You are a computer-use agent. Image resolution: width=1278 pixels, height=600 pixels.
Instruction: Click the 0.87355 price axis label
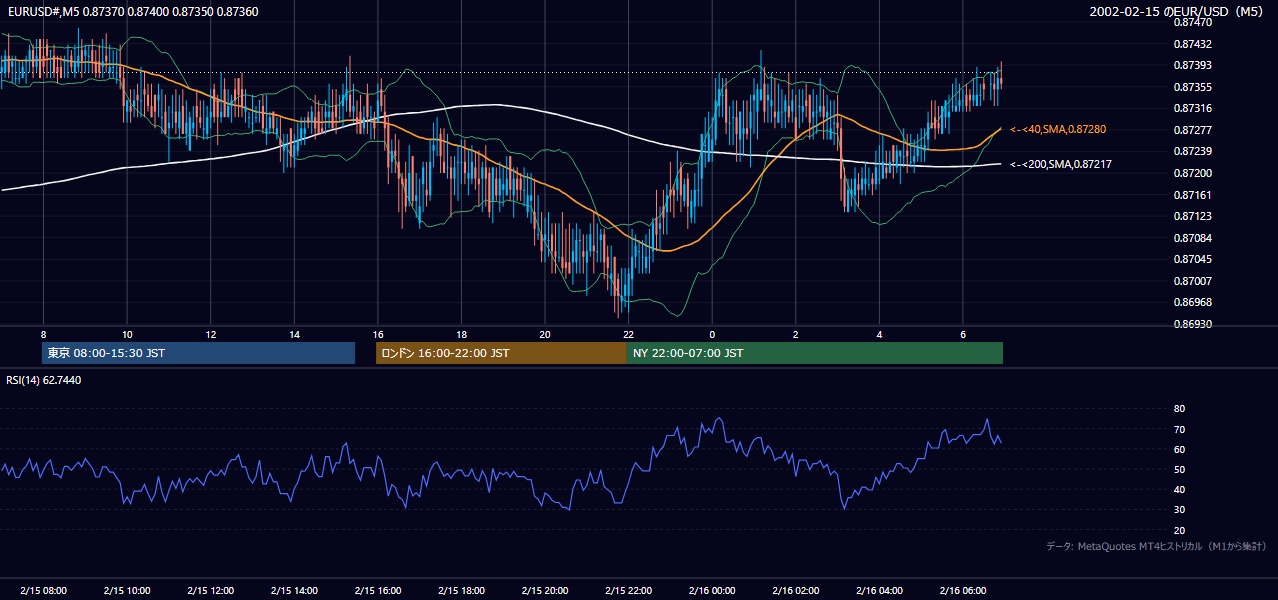(x=1192, y=87)
